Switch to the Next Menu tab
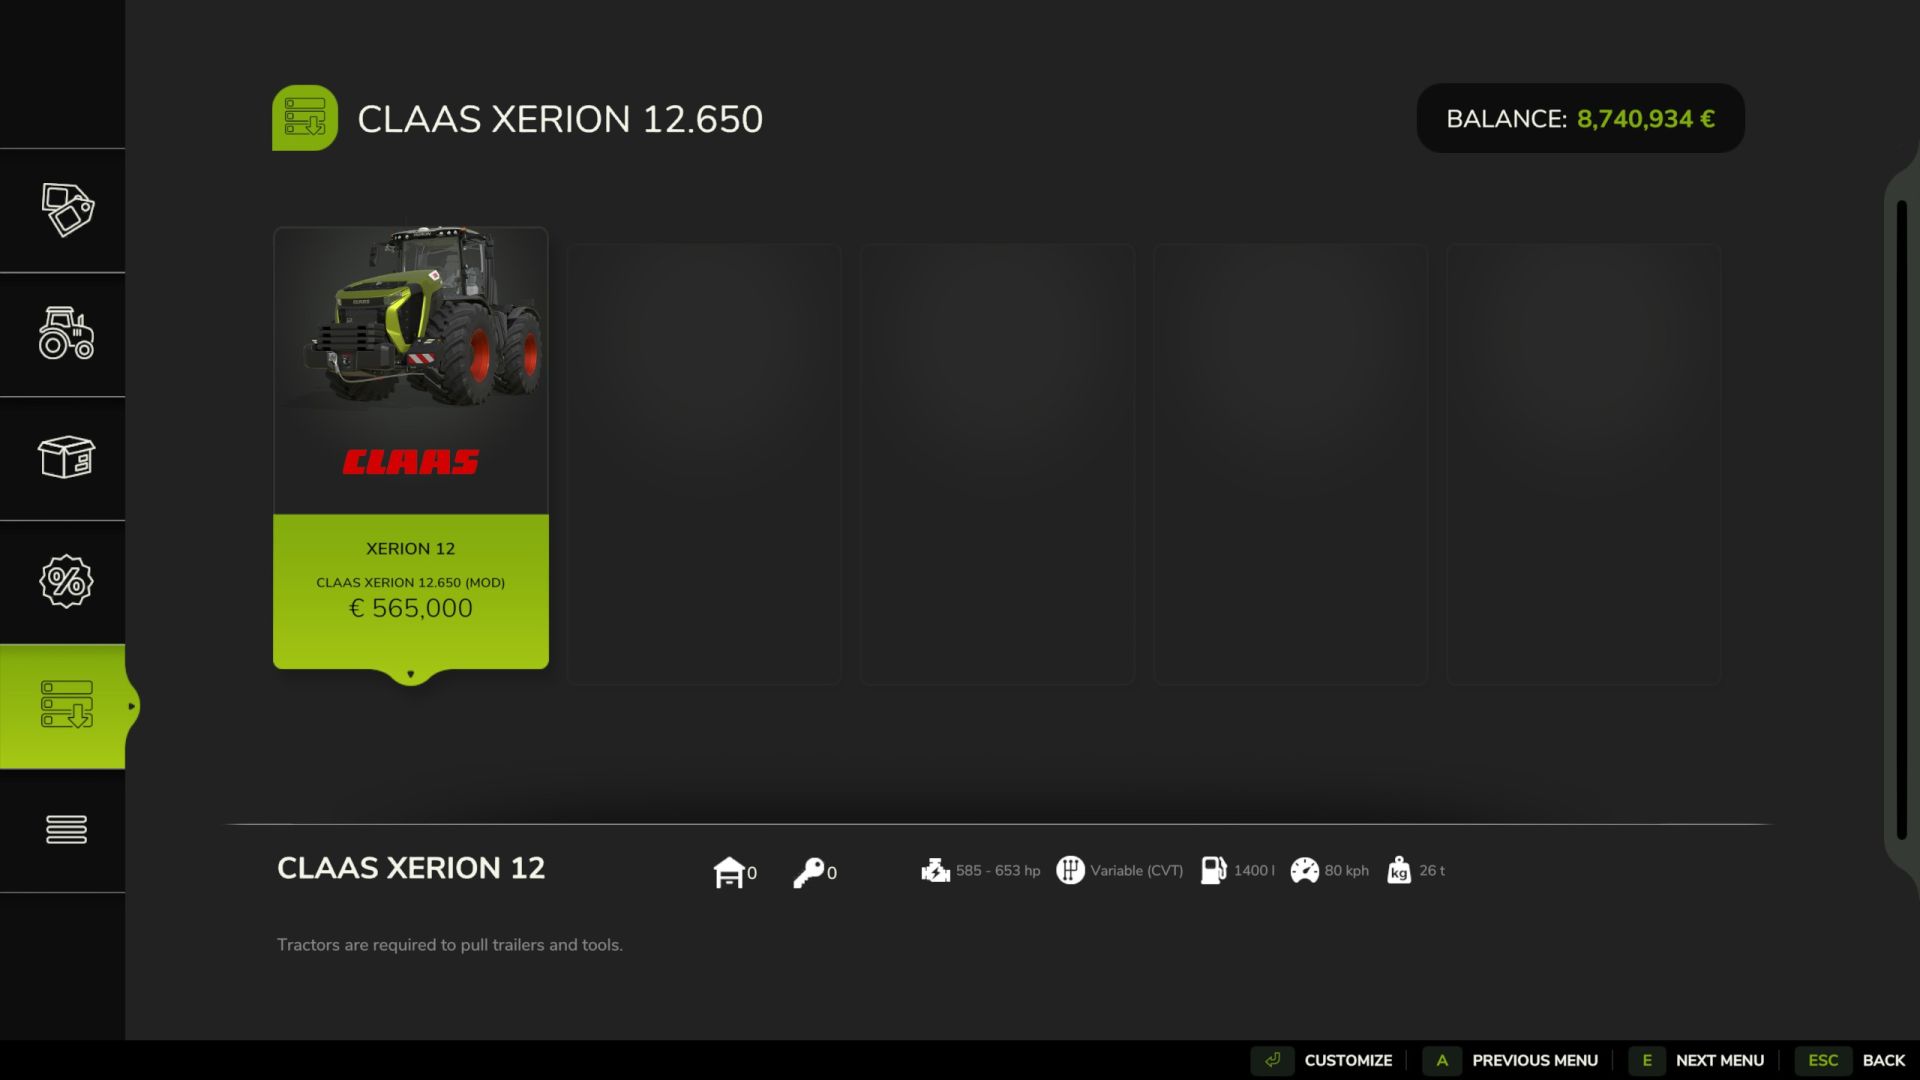The width and height of the screenshot is (1920, 1080). 1717,1060
